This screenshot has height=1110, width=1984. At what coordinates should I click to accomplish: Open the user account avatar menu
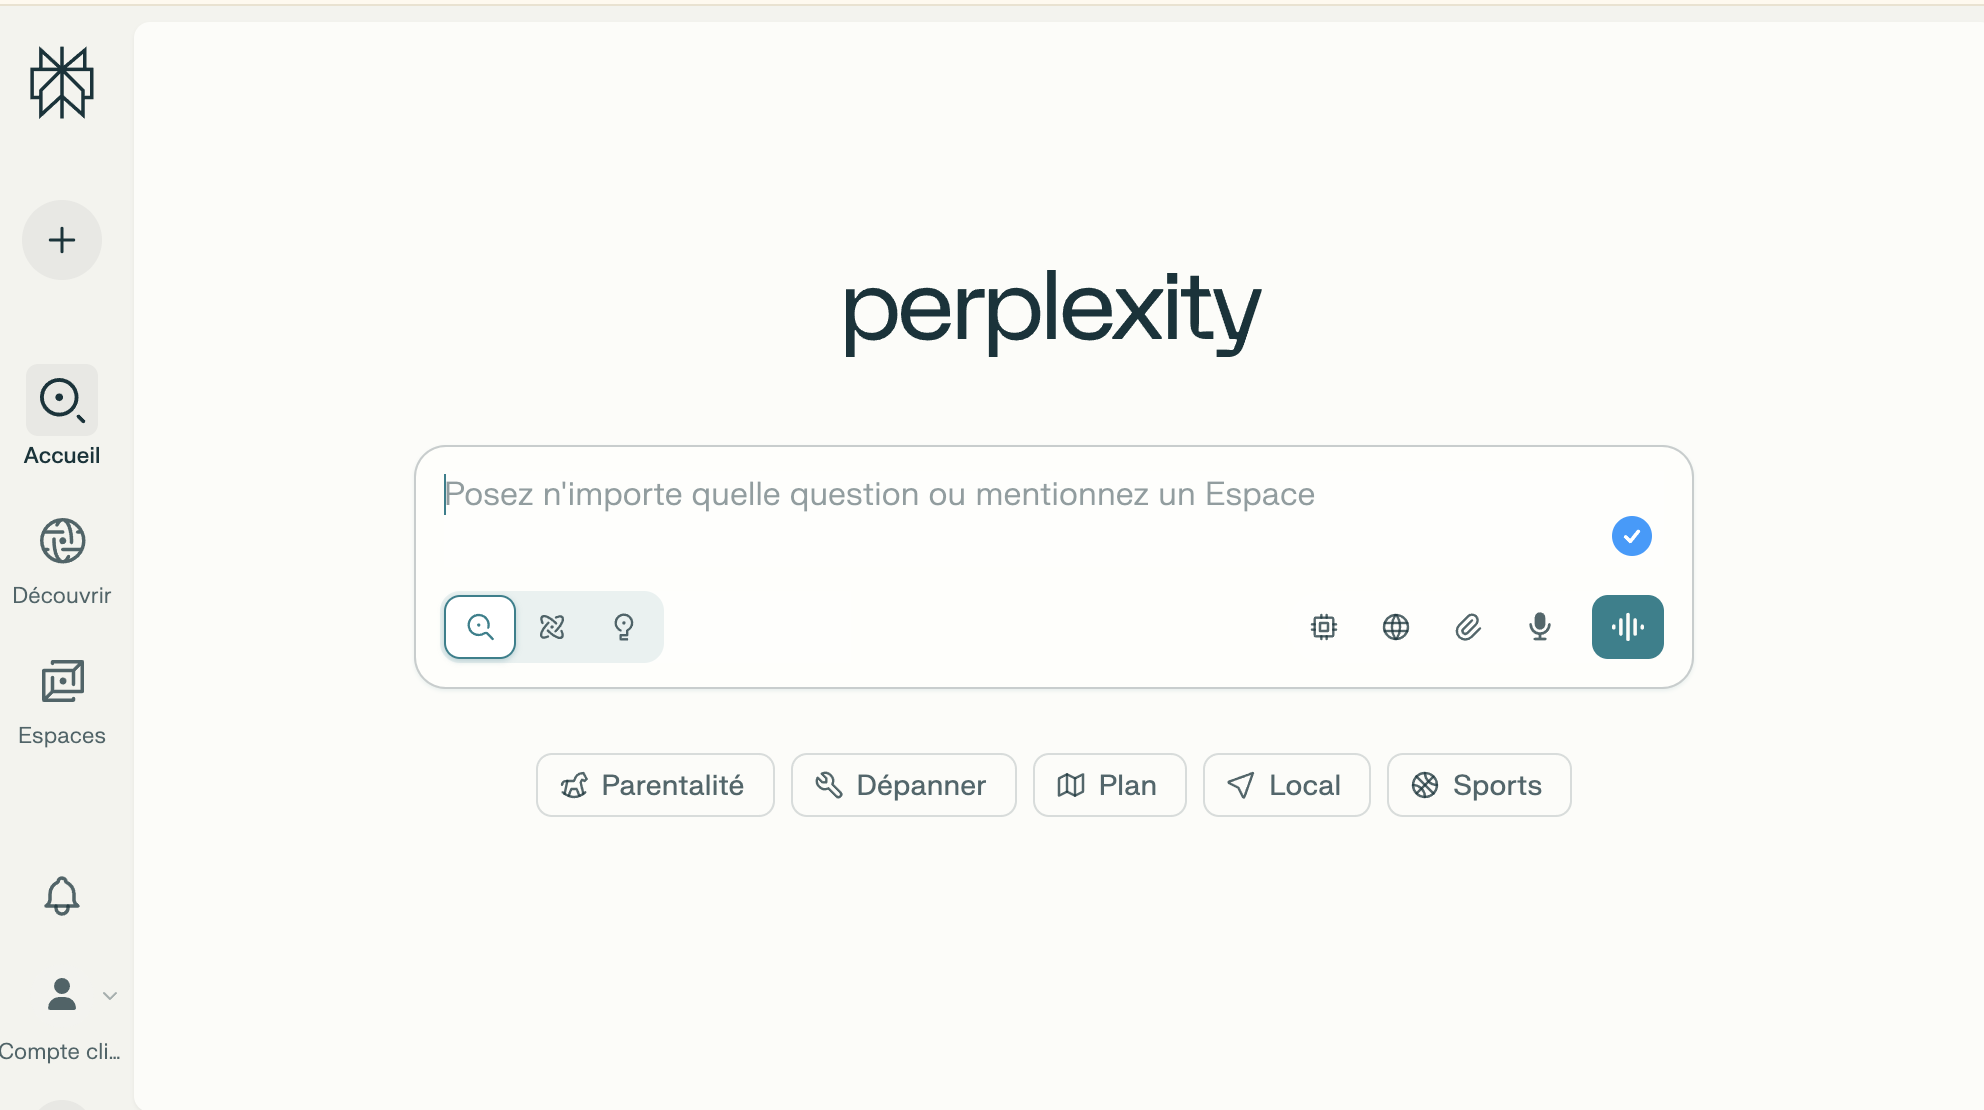tap(62, 995)
